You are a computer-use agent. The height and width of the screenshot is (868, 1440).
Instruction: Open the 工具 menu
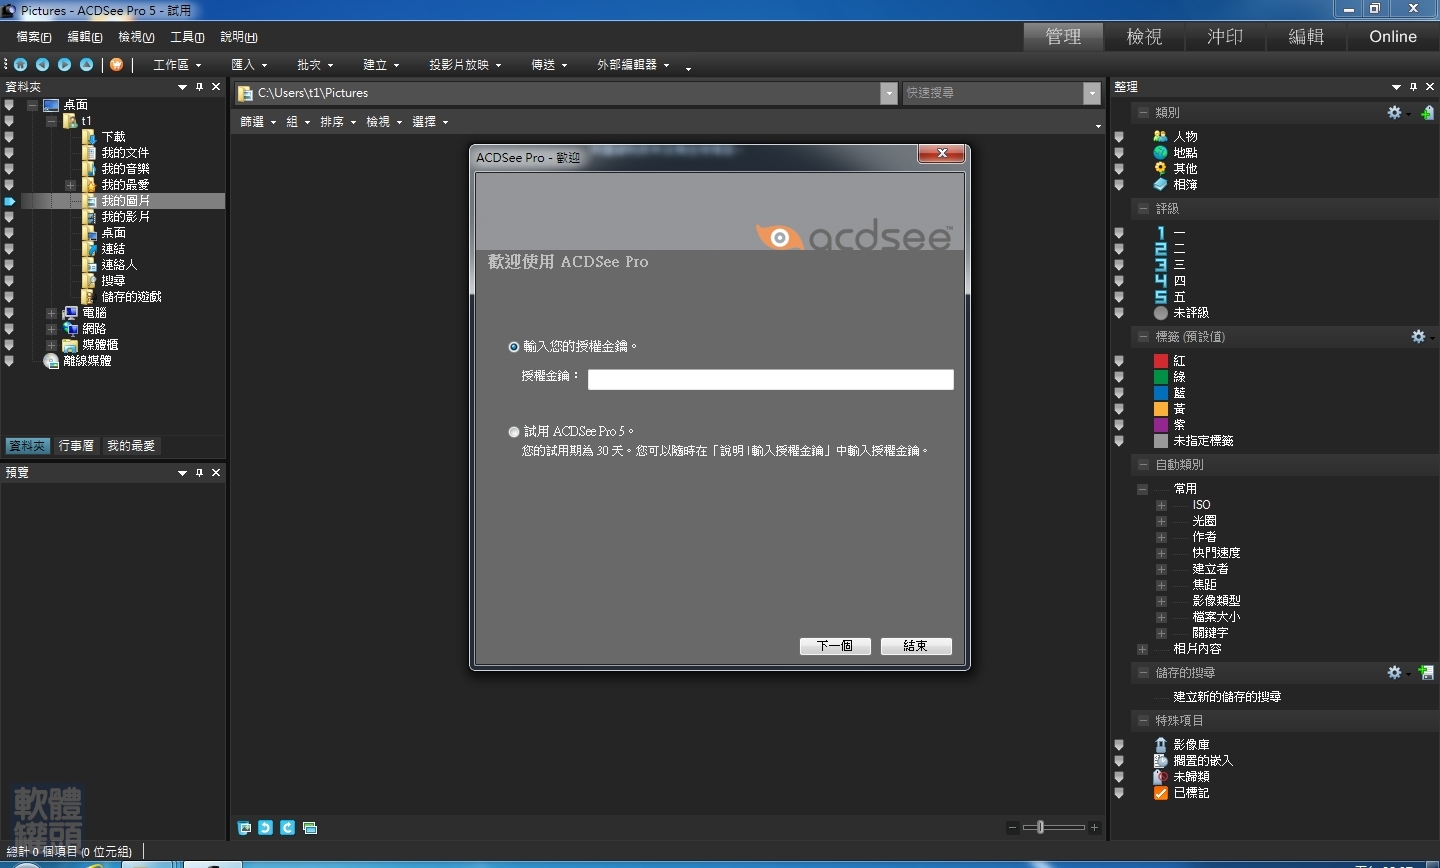[x=187, y=37]
